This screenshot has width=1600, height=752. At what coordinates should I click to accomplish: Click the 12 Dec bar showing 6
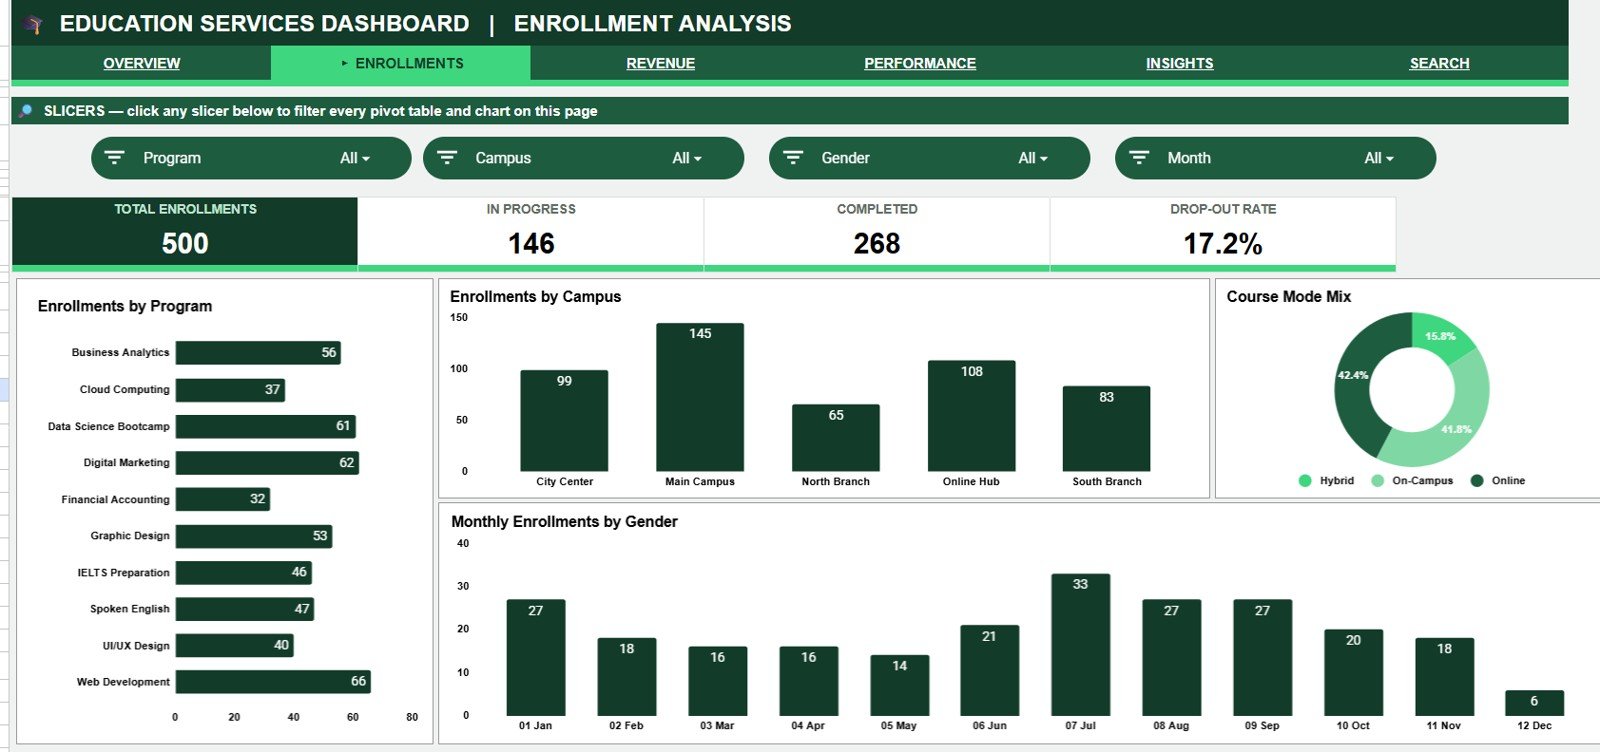point(1535,703)
